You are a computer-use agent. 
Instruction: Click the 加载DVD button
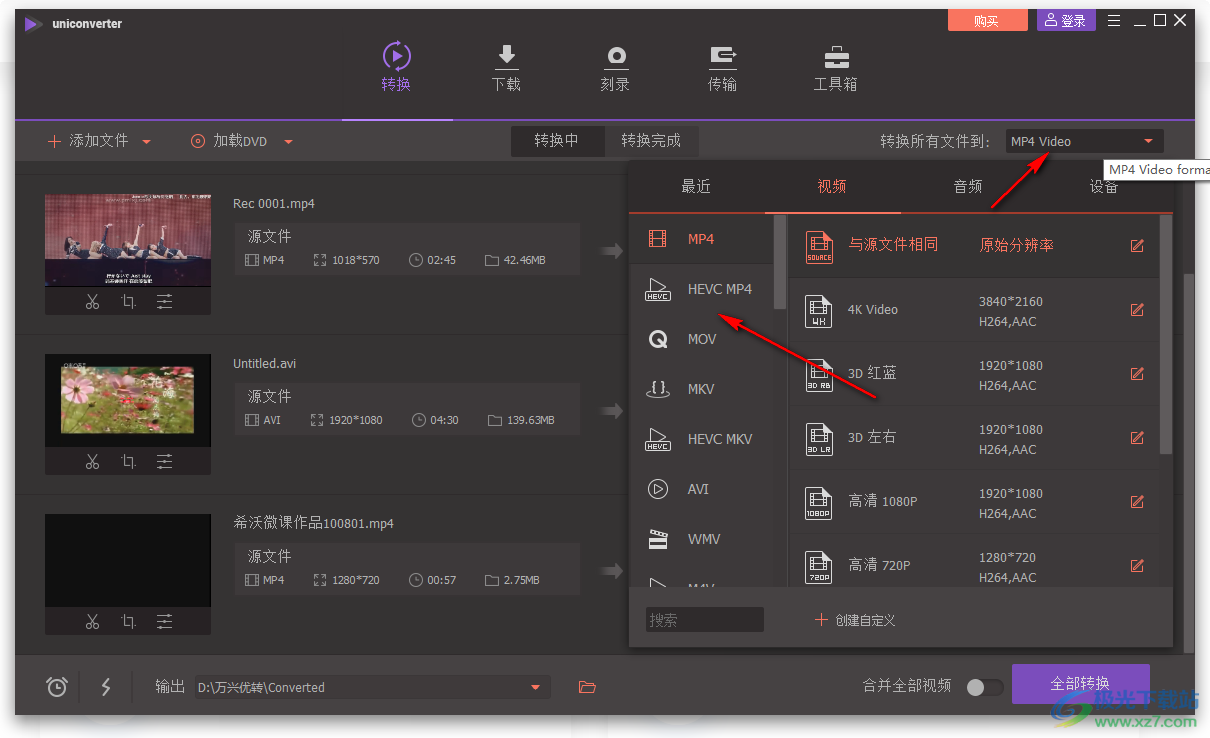229,141
